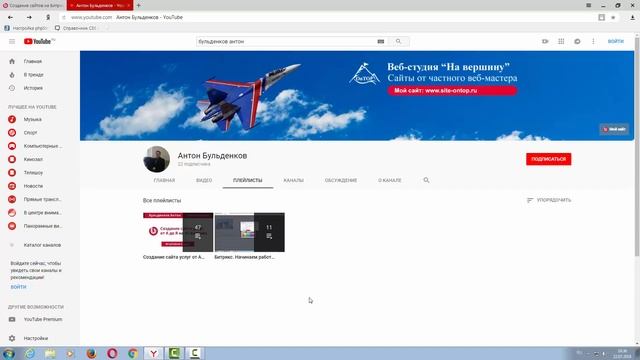The width and height of the screenshot is (640, 360).
Task: Open the 47-video playlist thumbnail
Action: pos(178,232)
